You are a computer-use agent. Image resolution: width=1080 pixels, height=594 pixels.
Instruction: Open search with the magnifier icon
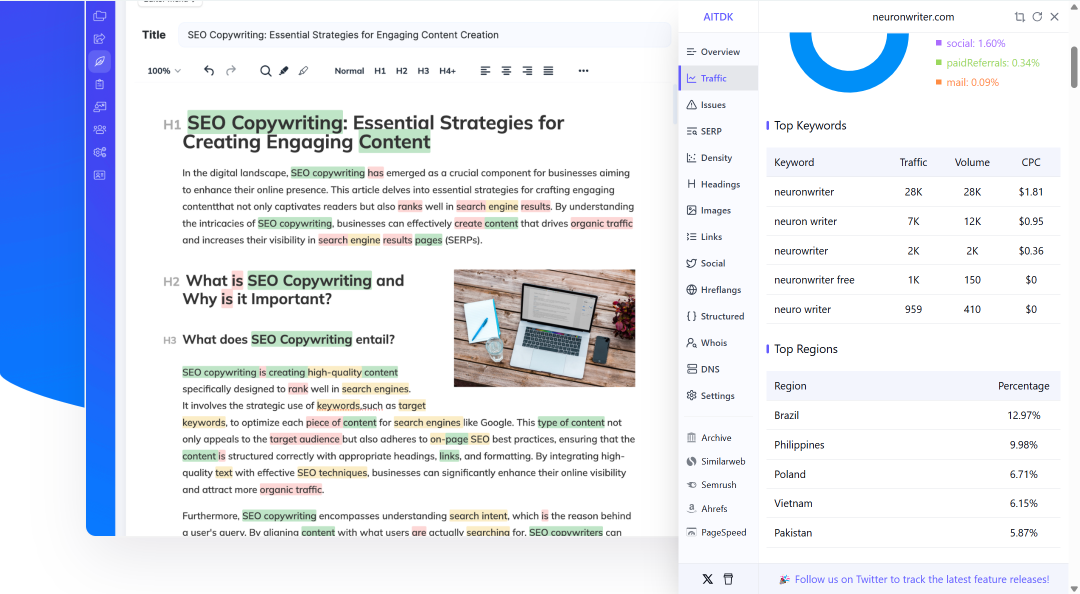click(x=265, y=71)
